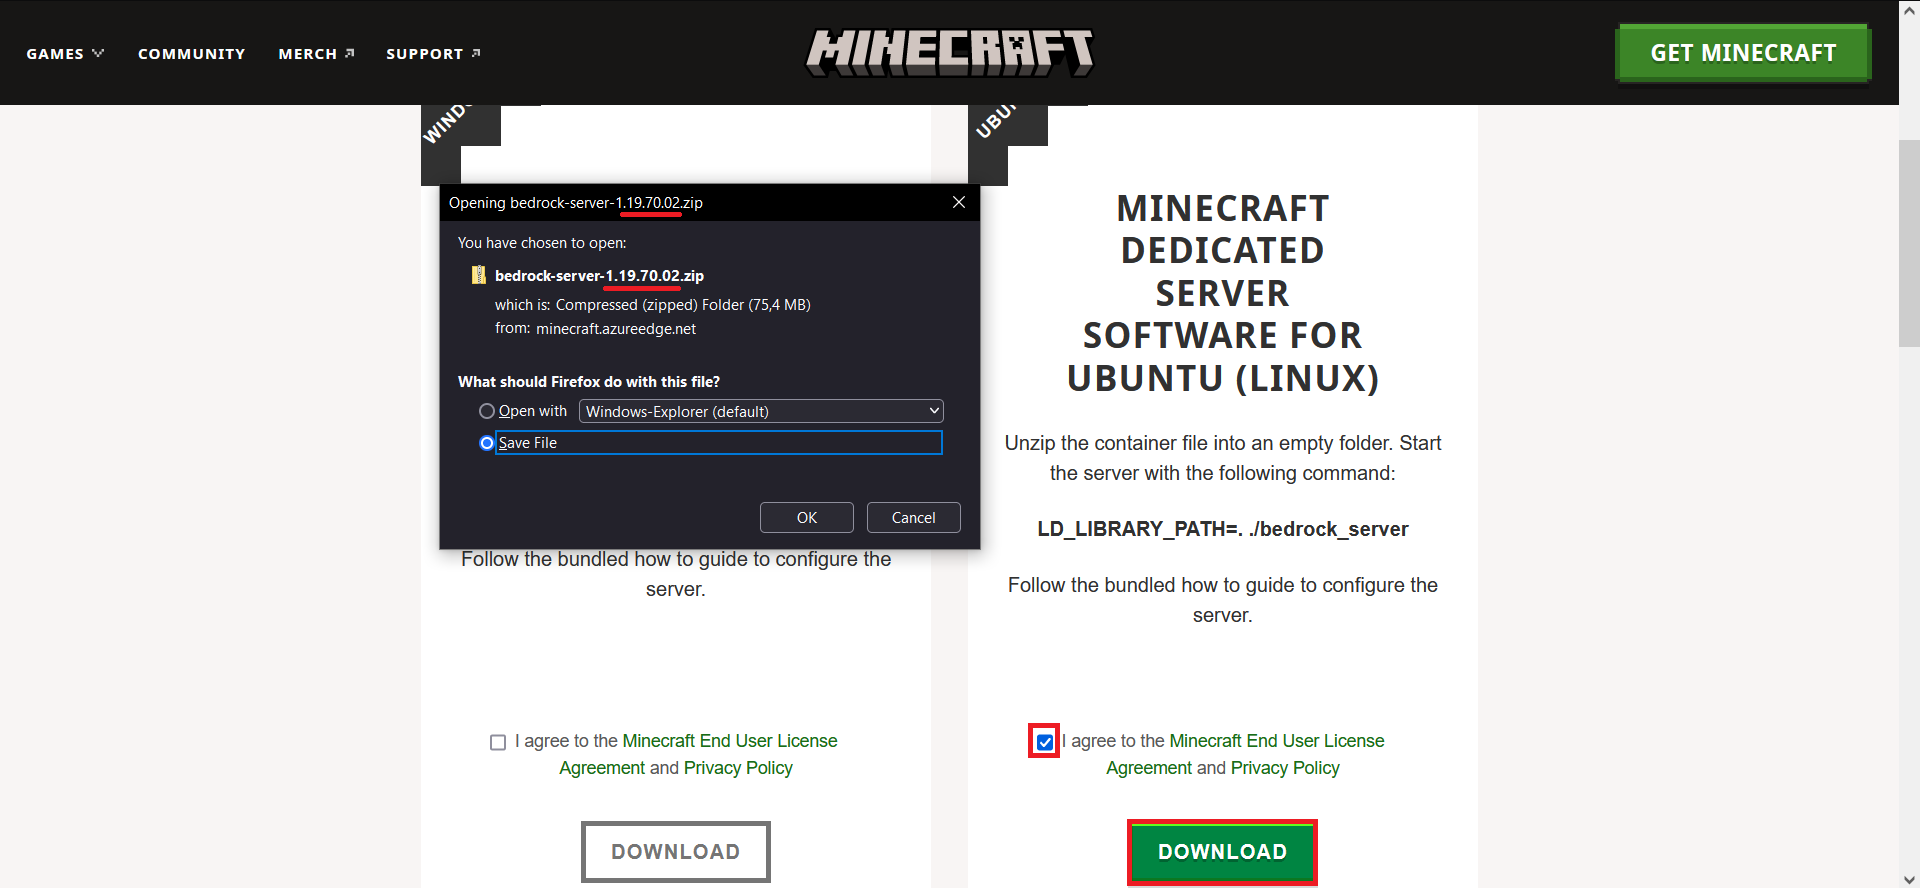Screen dimensions: 1920x888
Task: Select the Save File radio button
Action: click(x=487, y=443)
